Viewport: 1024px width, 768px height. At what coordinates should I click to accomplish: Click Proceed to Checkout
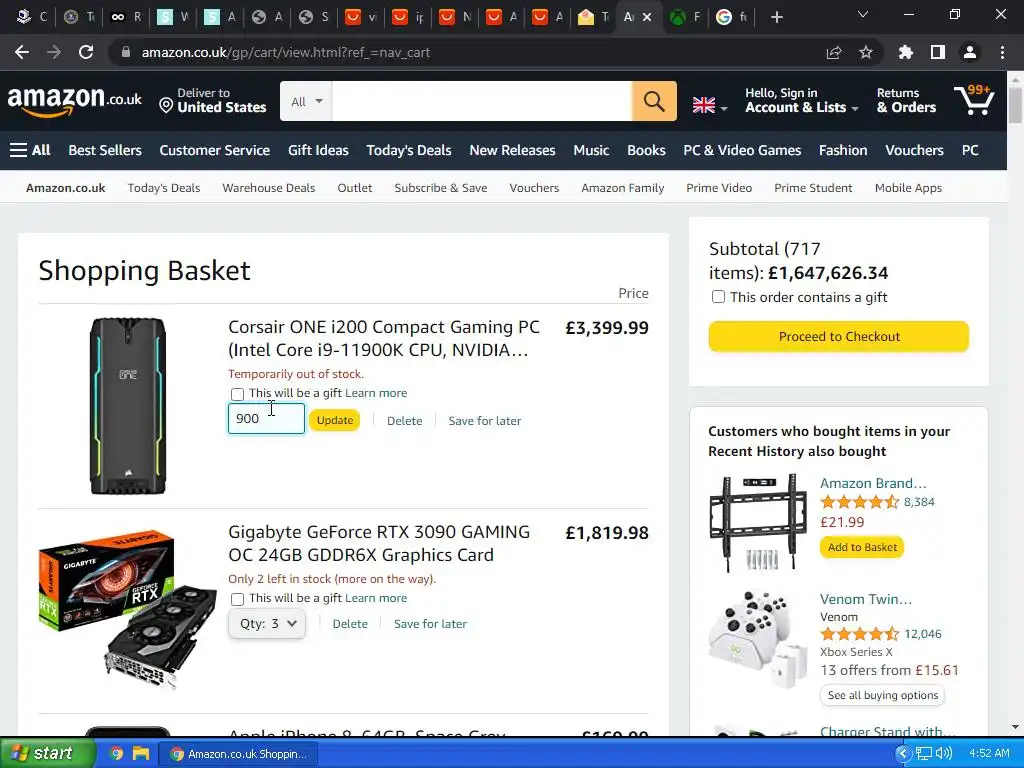click(839, 336)
